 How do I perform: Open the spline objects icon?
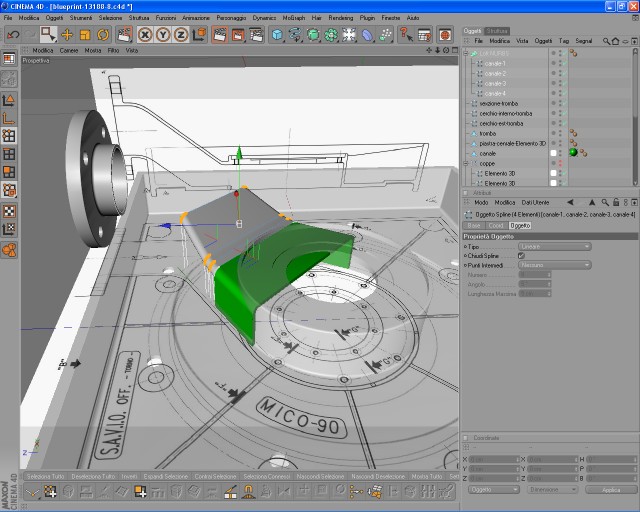pyautogui.click(x=295, y=35)
